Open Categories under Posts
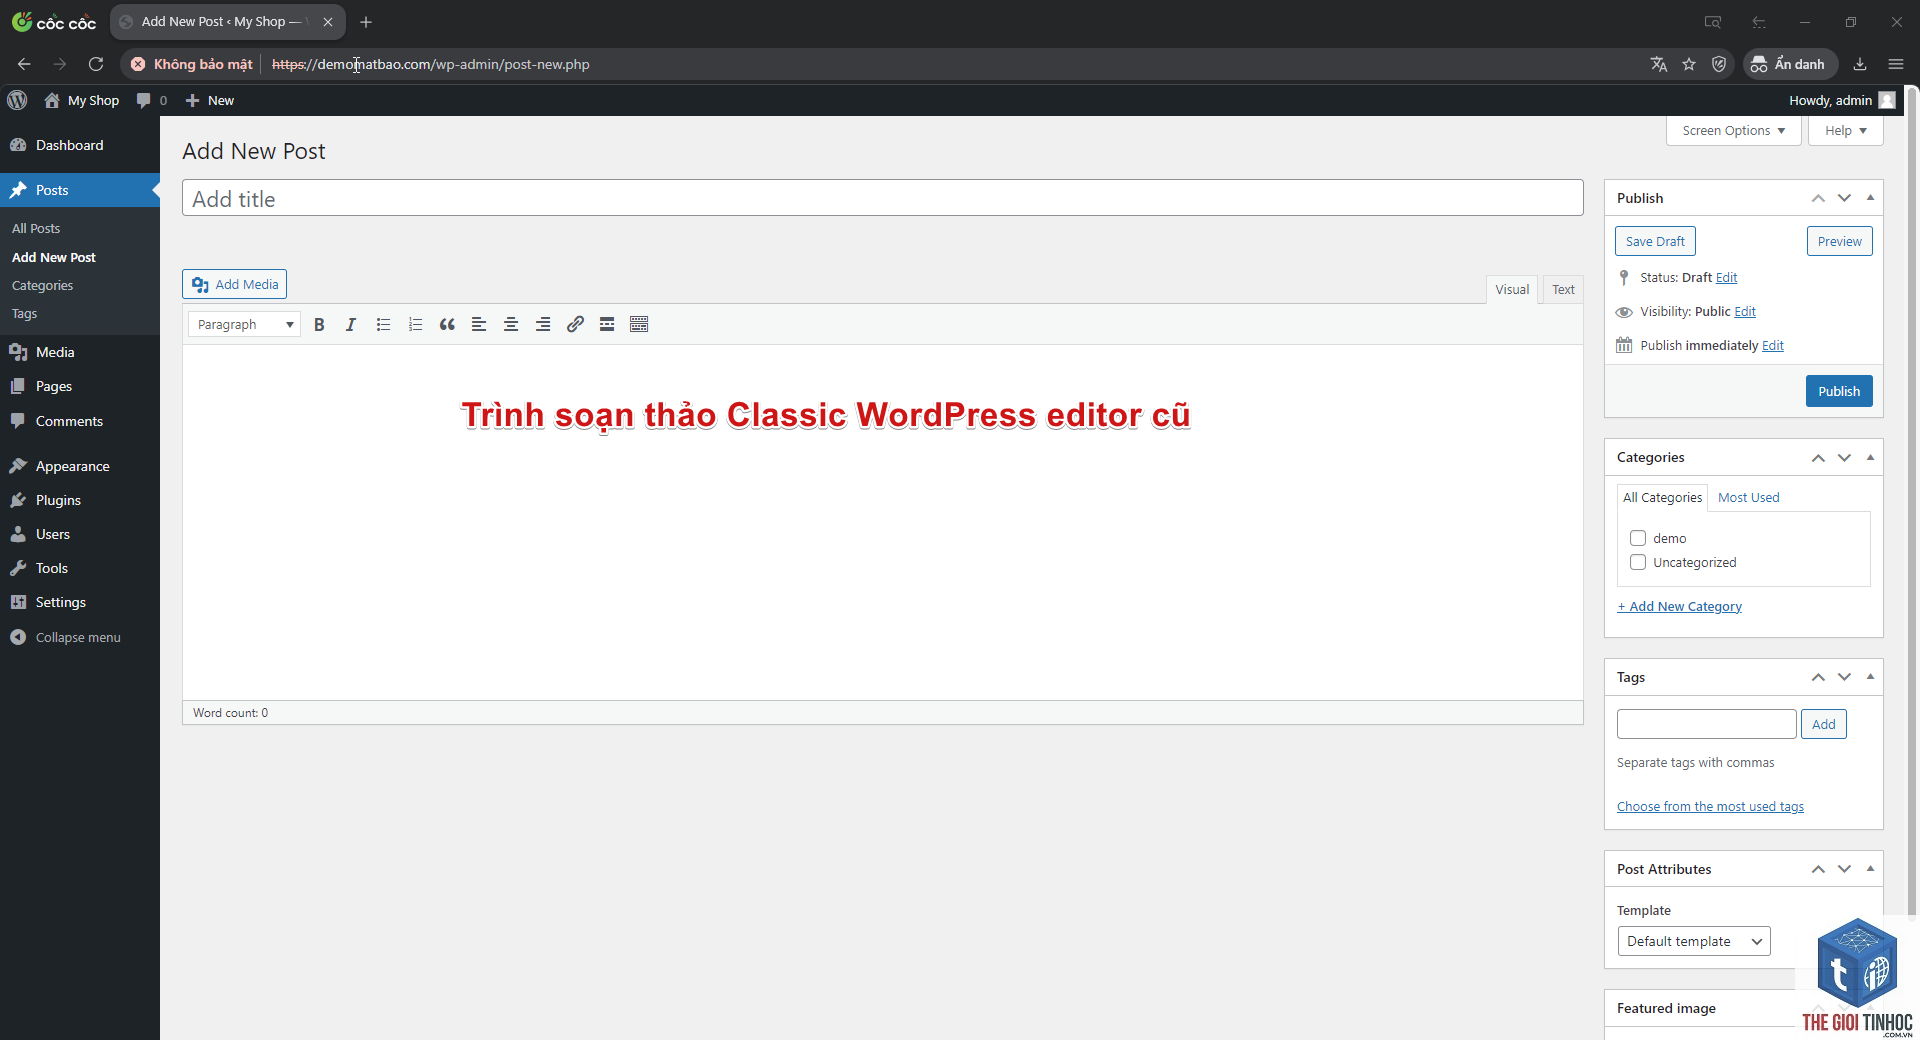 [x=42, y=285]
